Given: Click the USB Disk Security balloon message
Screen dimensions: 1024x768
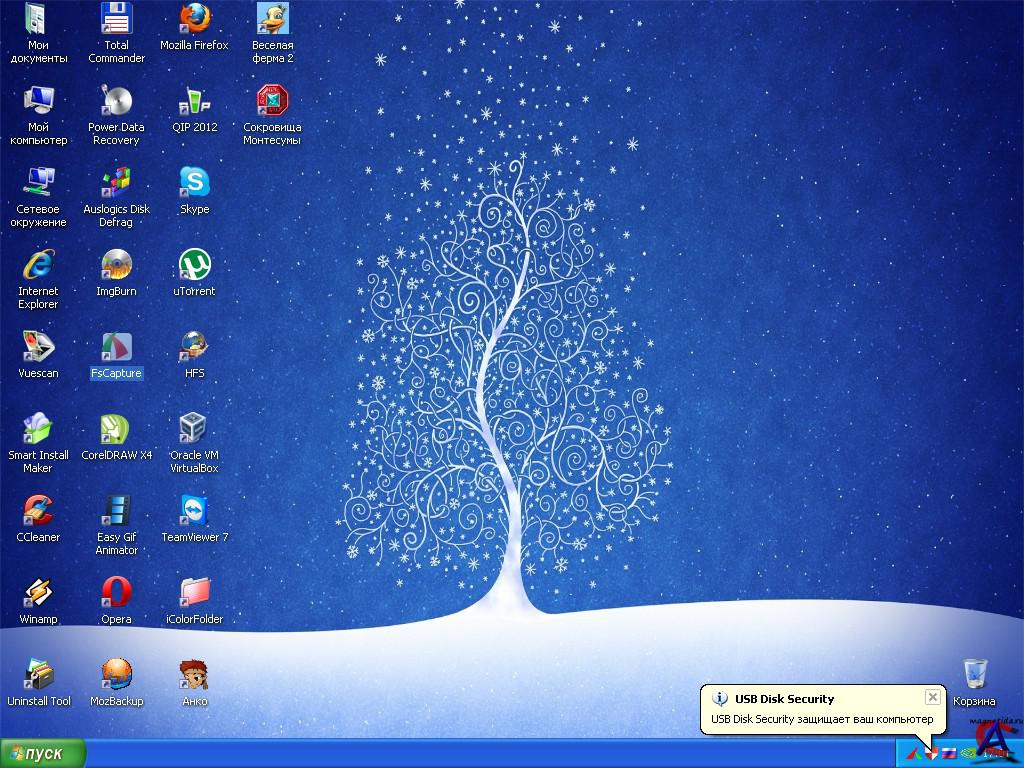Looking at the screenshot, I should point(821,719).
